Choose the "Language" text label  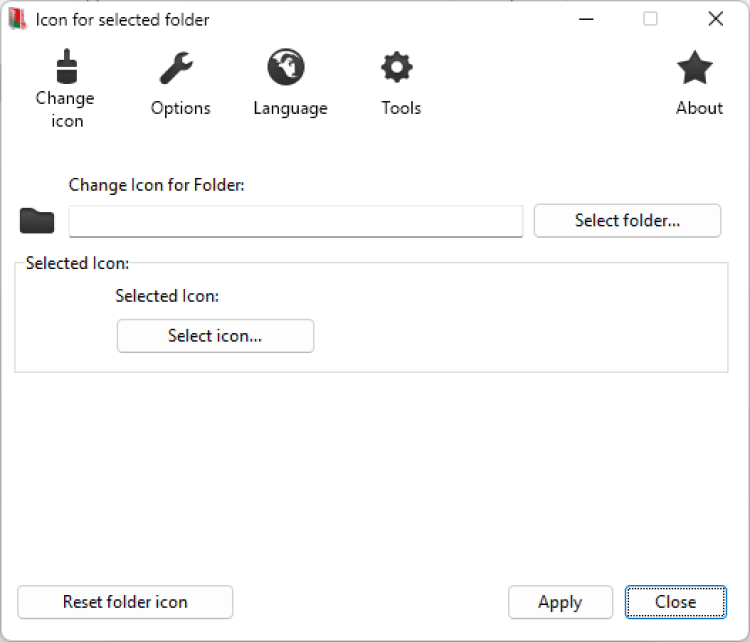pyautogui.click(x=290, y=108)
